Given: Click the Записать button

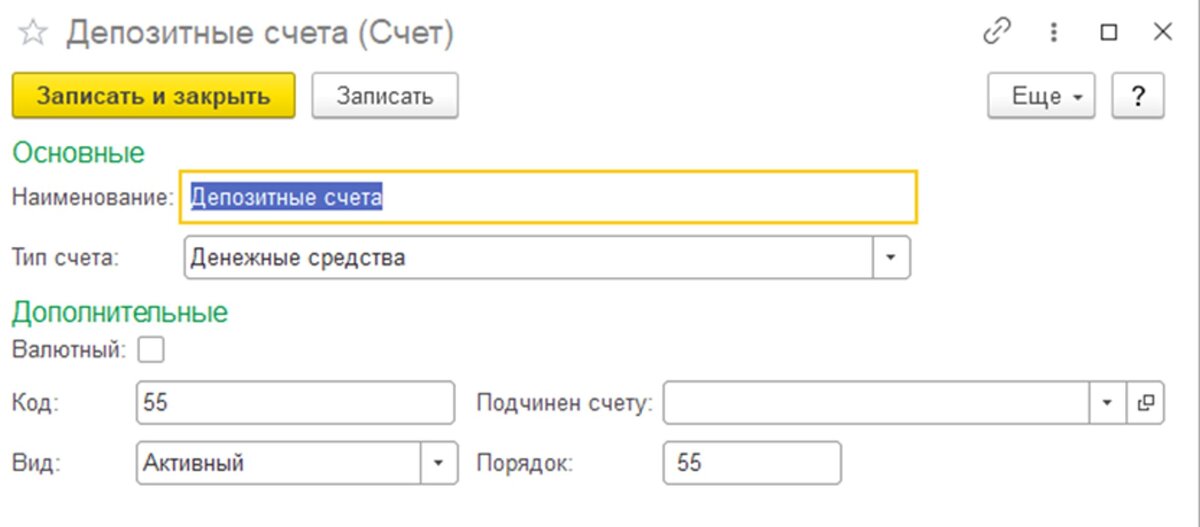Looking at the screenshot, I should tap(385, 97).
